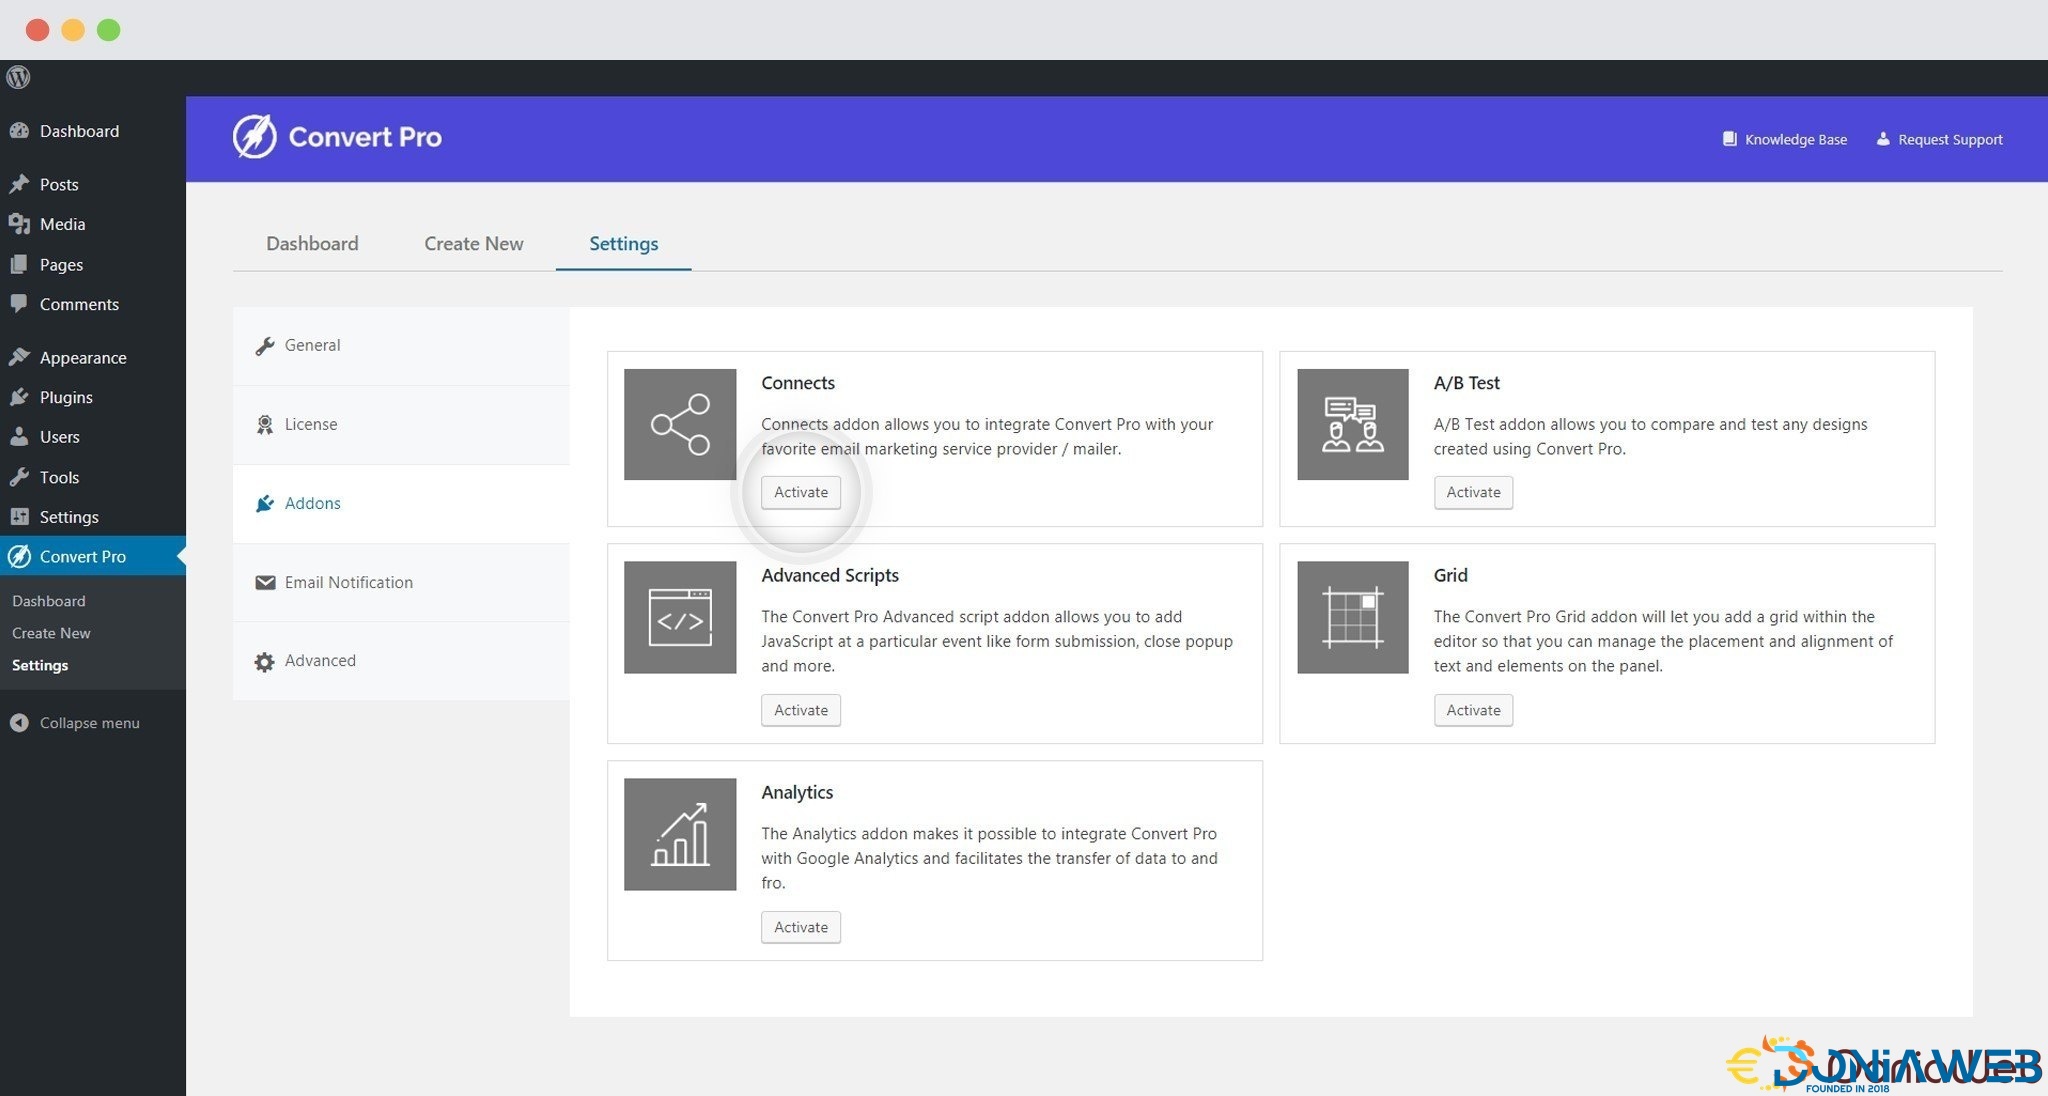Activate the Connects addon
2048x1096 pixels.
[801, 492]
